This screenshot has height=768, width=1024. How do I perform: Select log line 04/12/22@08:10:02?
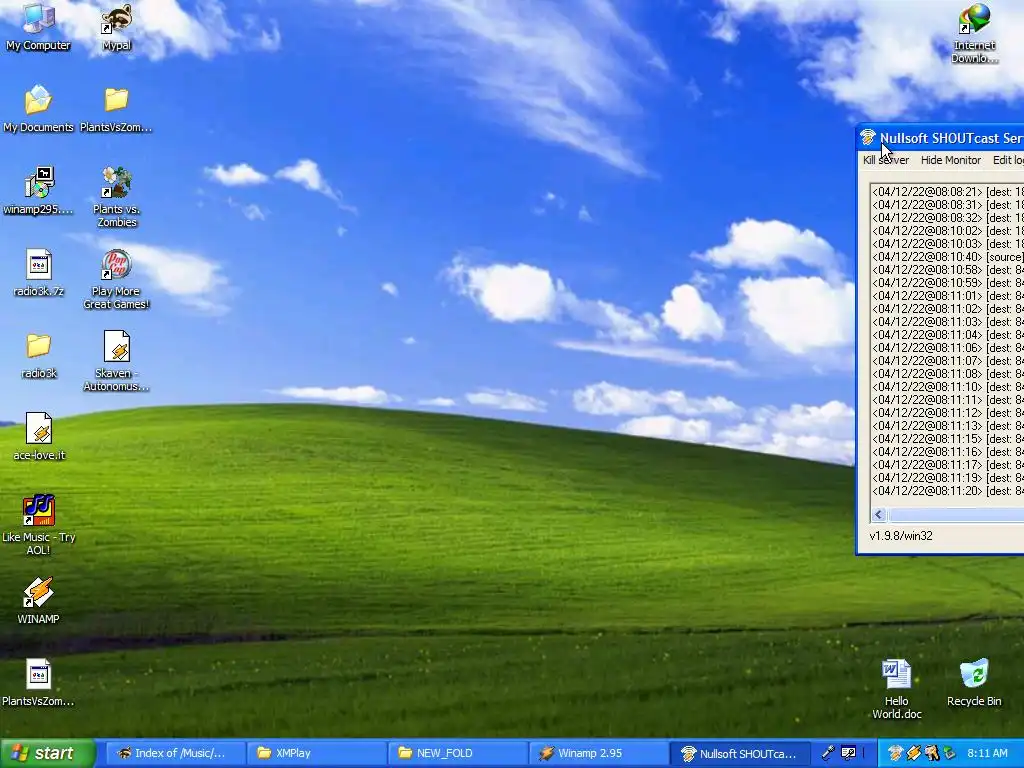[x=947, y=231]
